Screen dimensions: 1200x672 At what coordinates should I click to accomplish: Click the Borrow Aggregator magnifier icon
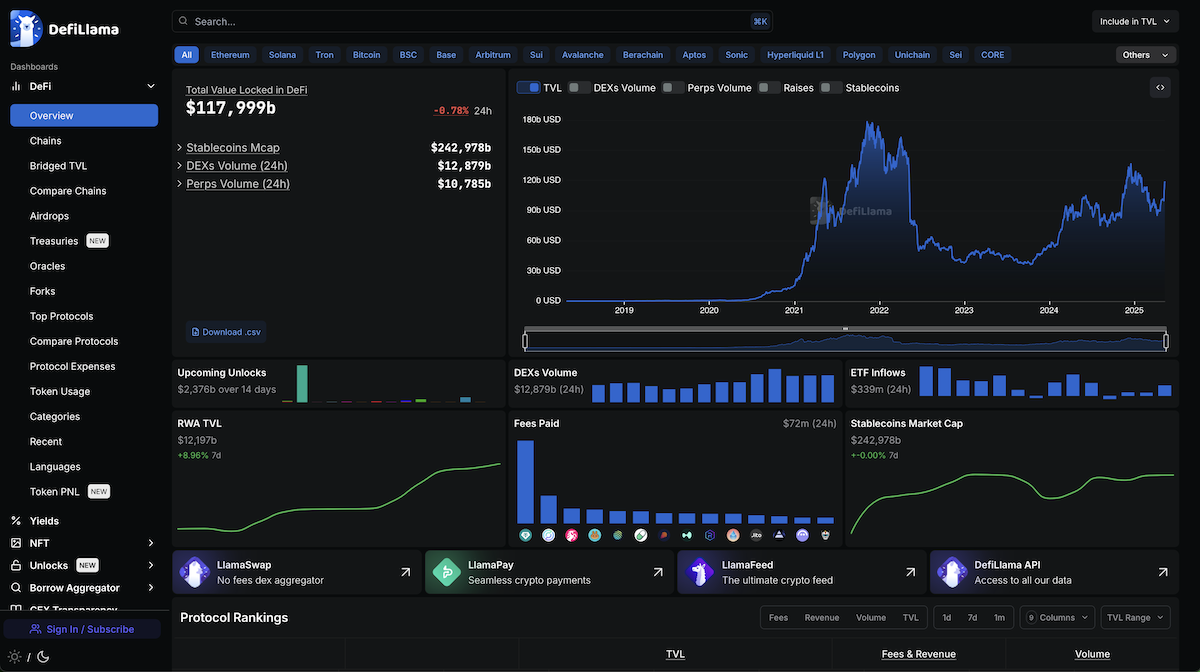(x=16, y=588)
